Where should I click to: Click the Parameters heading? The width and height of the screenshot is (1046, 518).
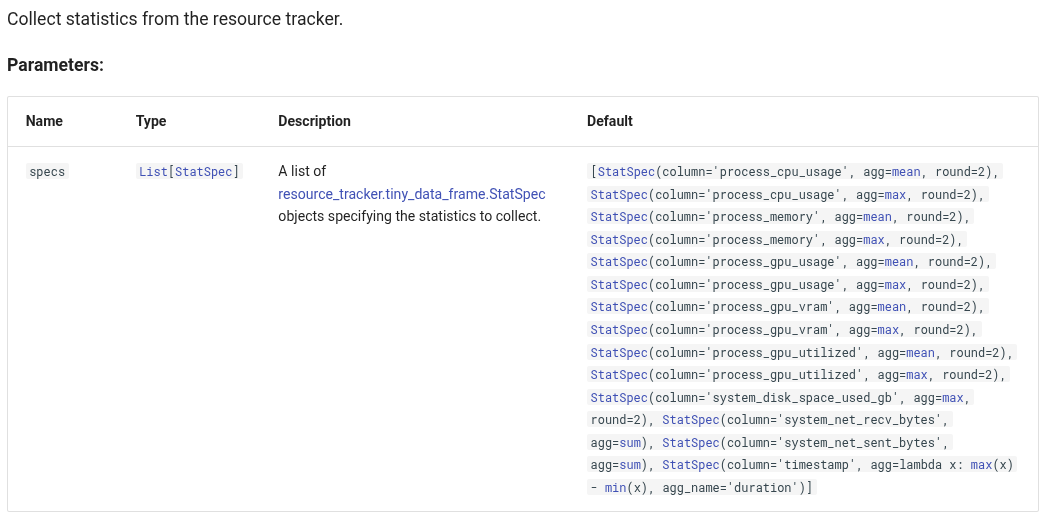55,65
